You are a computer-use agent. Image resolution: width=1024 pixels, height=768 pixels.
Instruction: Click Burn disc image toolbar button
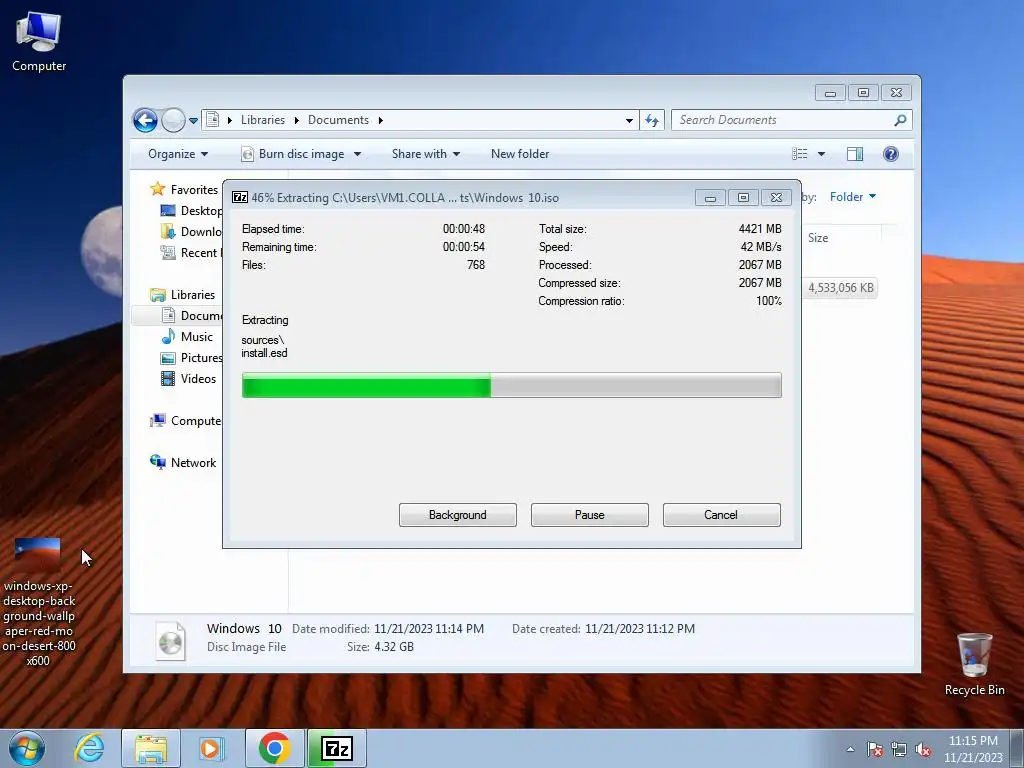pyautogui.click(x=293, y=154)
